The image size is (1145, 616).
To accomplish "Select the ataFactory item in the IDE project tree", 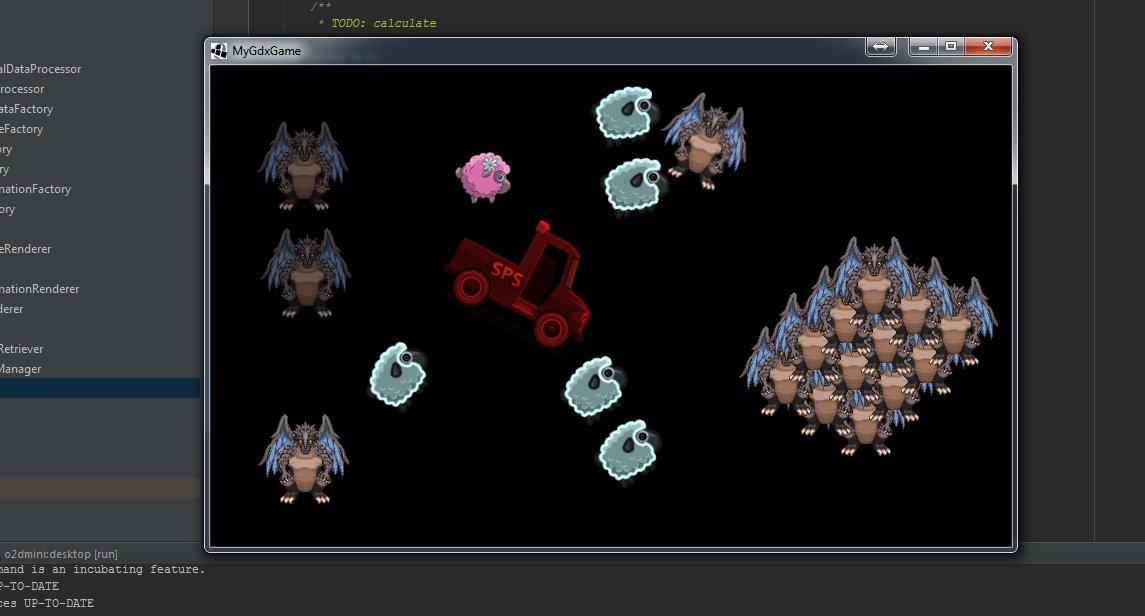I will 27,109.
